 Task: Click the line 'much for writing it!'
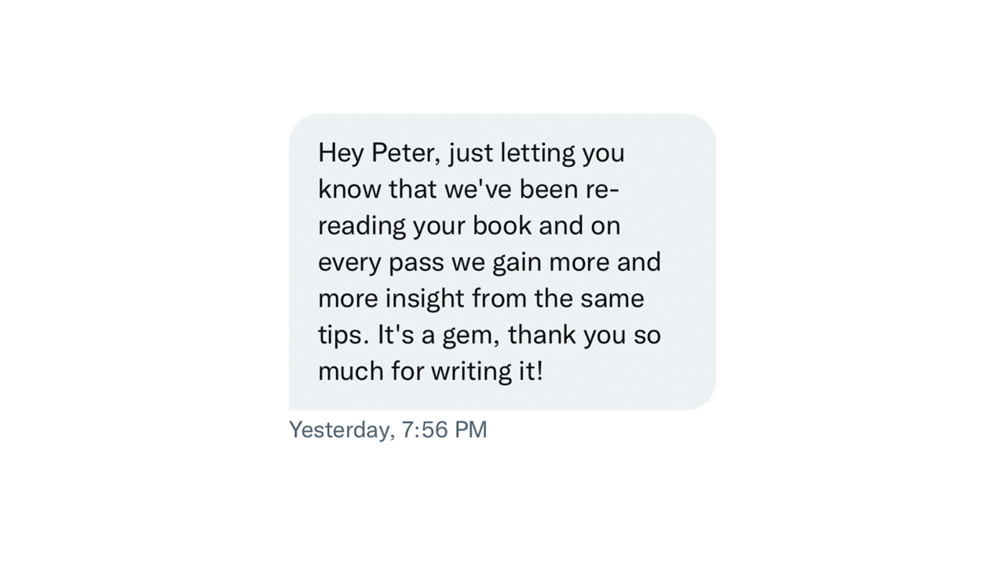[430, 371]
